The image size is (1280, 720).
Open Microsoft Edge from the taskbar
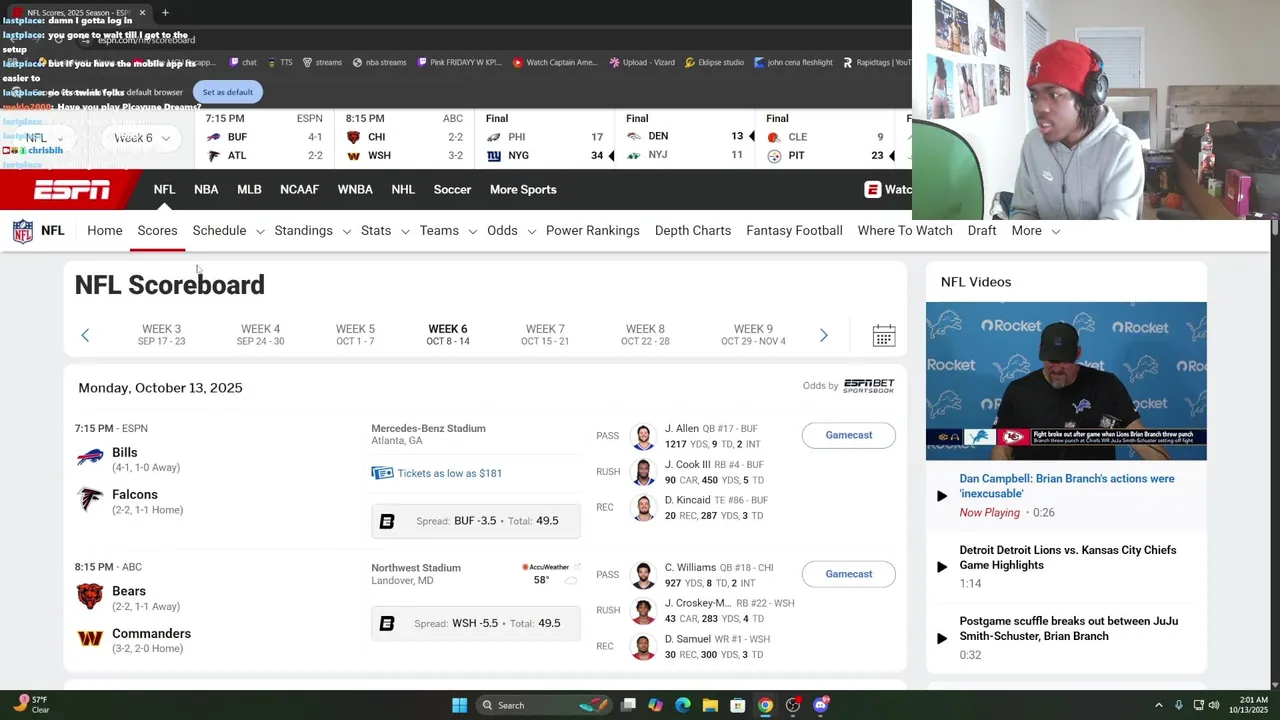(x=683, y=705)
